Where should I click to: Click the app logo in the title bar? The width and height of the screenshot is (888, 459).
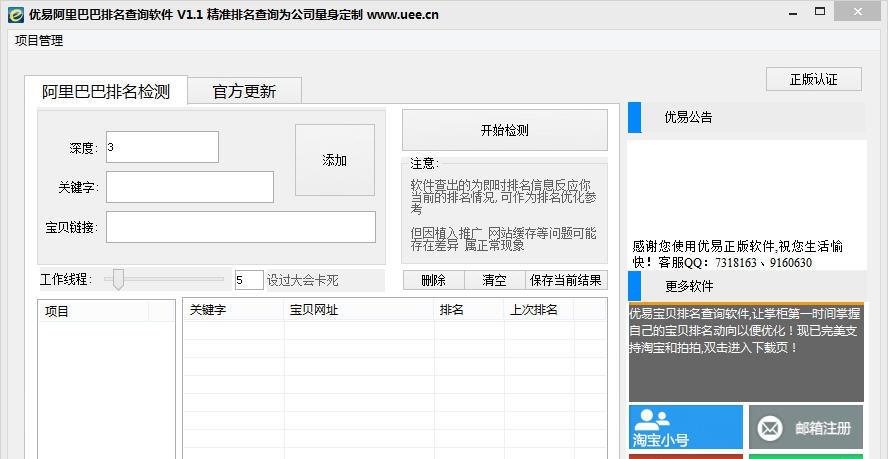[x=16, y=15]
